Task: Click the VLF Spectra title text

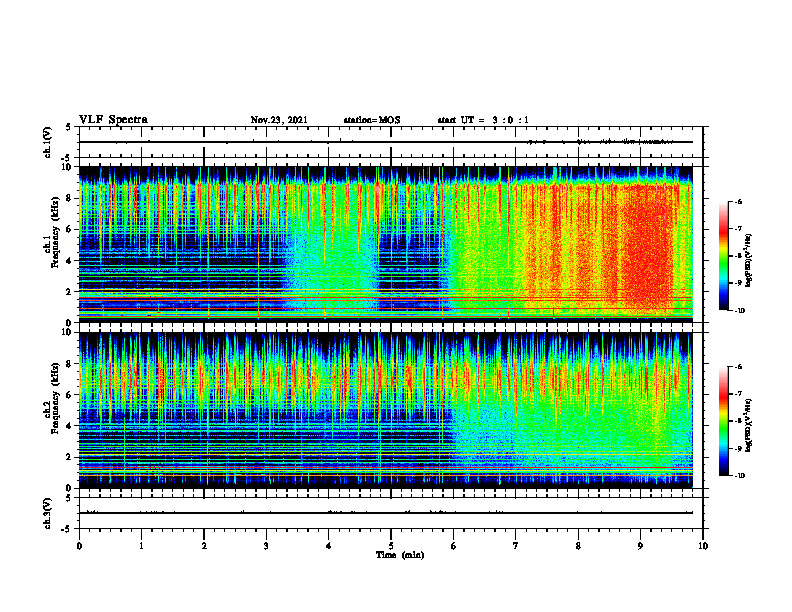Action: point(113,120)
